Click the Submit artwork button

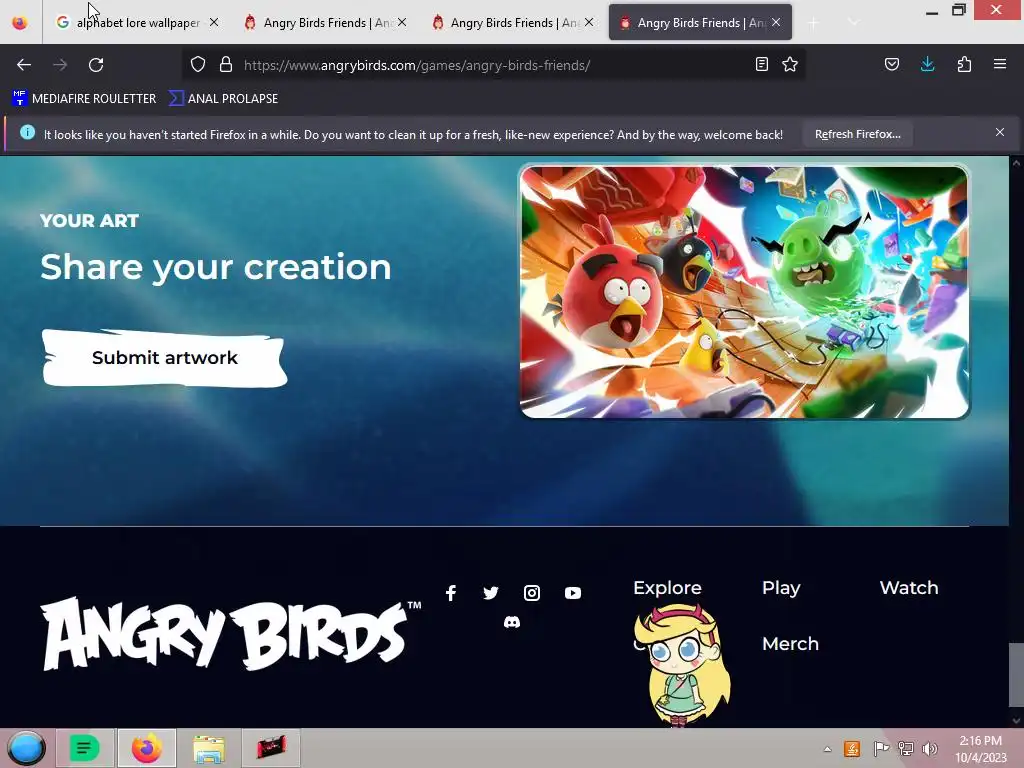point(165,358)
